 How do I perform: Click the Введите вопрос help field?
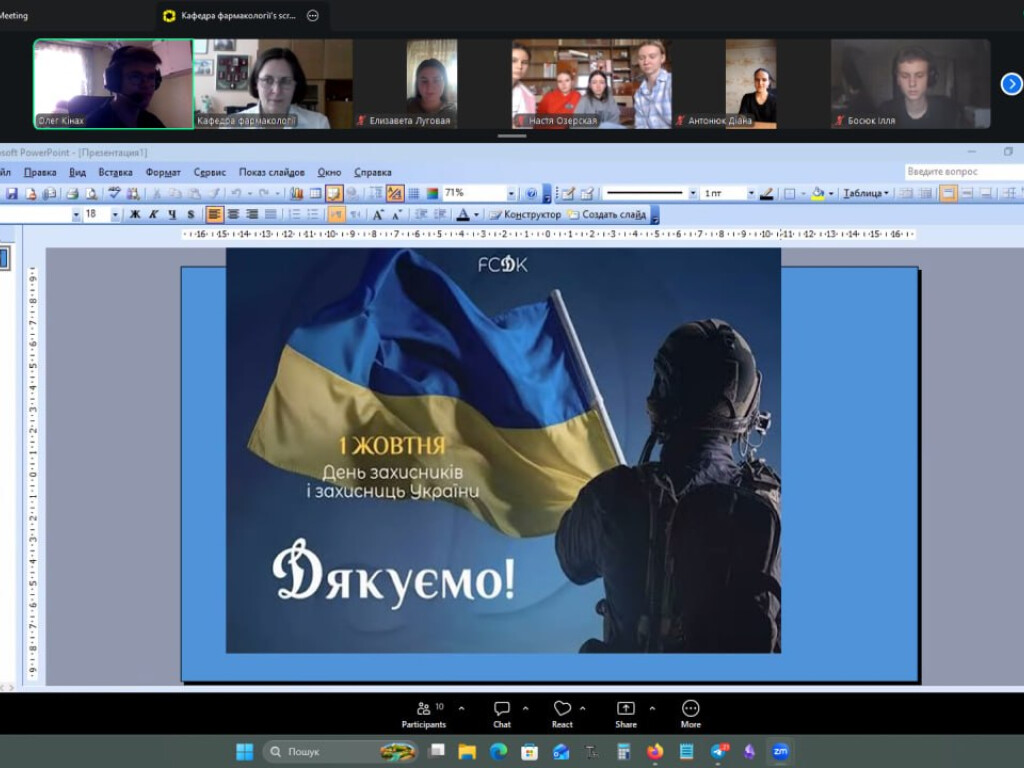tap(963, 172)
